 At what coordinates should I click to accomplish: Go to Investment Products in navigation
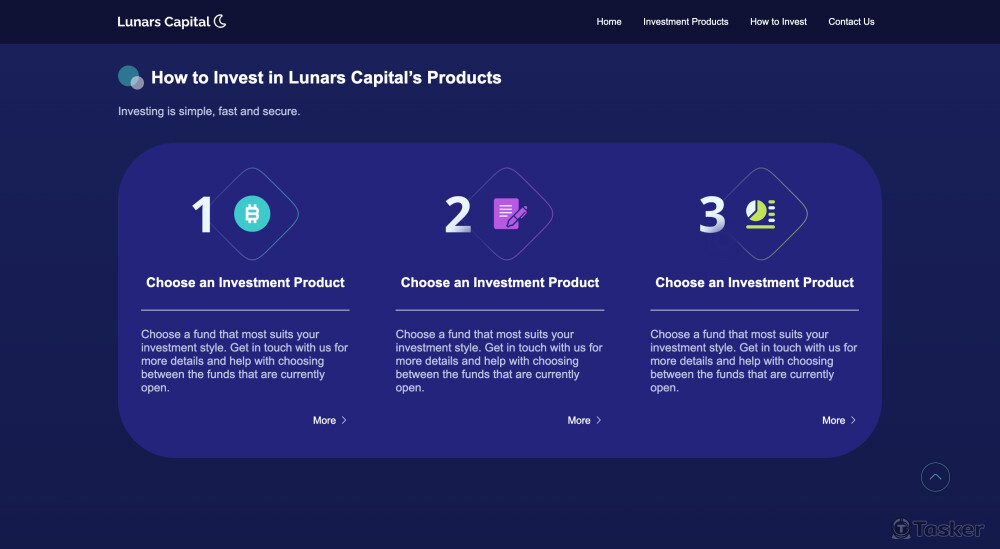[x=686, y=22]
